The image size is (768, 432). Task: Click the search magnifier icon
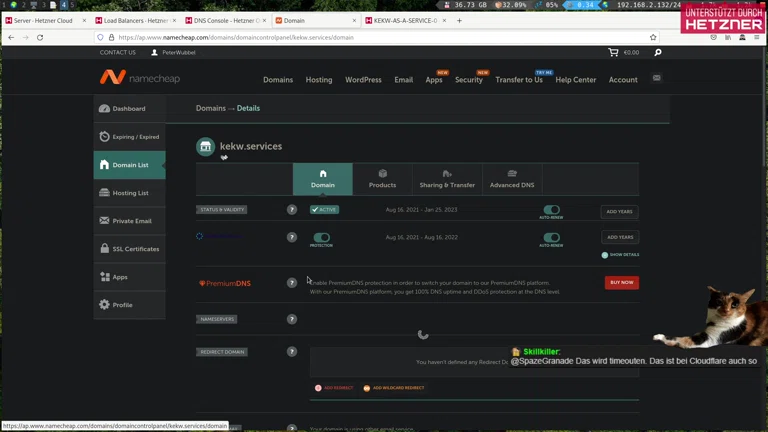[x=658, y=52]
